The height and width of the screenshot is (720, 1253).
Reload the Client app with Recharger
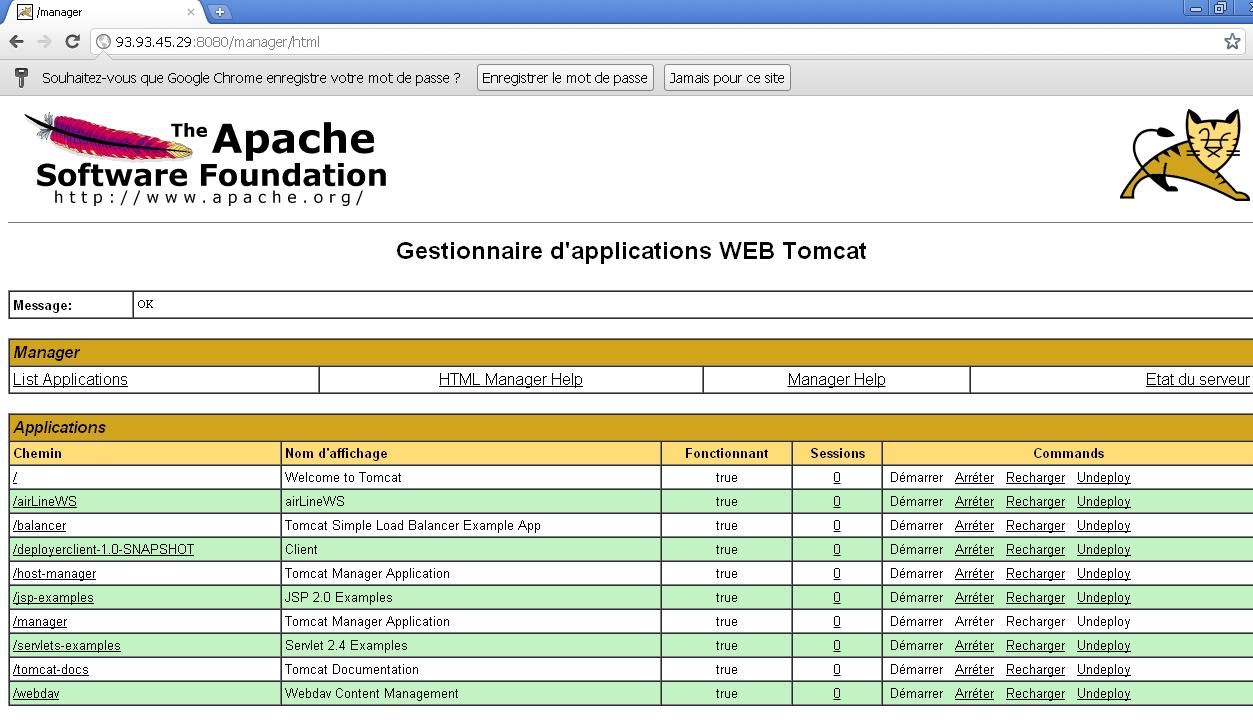coord(1035,550)
